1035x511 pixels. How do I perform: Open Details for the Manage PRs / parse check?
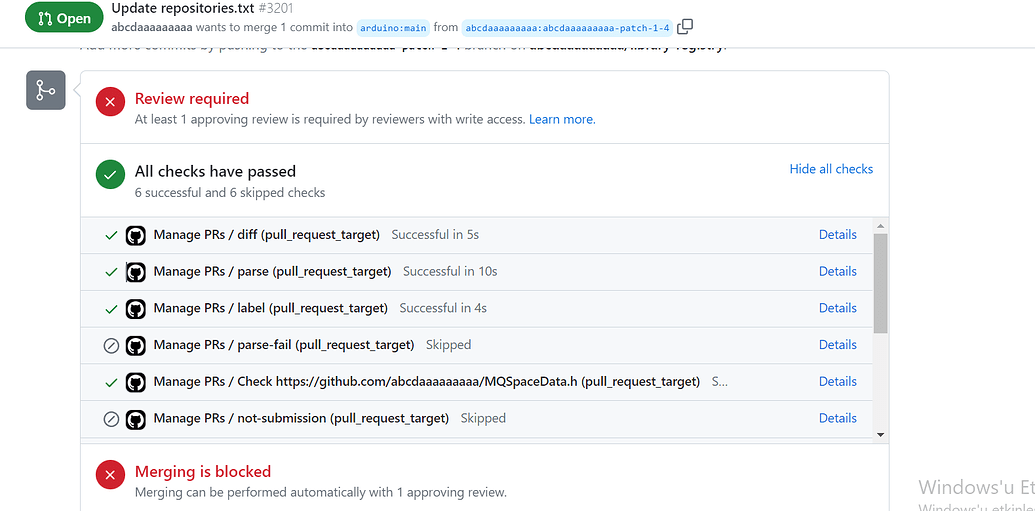click(838, 271)
